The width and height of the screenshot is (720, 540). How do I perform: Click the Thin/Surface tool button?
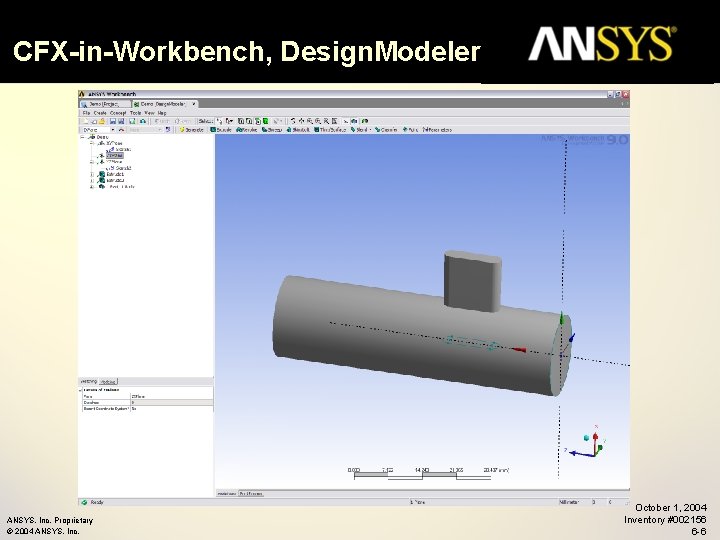[x=330, y=130]
